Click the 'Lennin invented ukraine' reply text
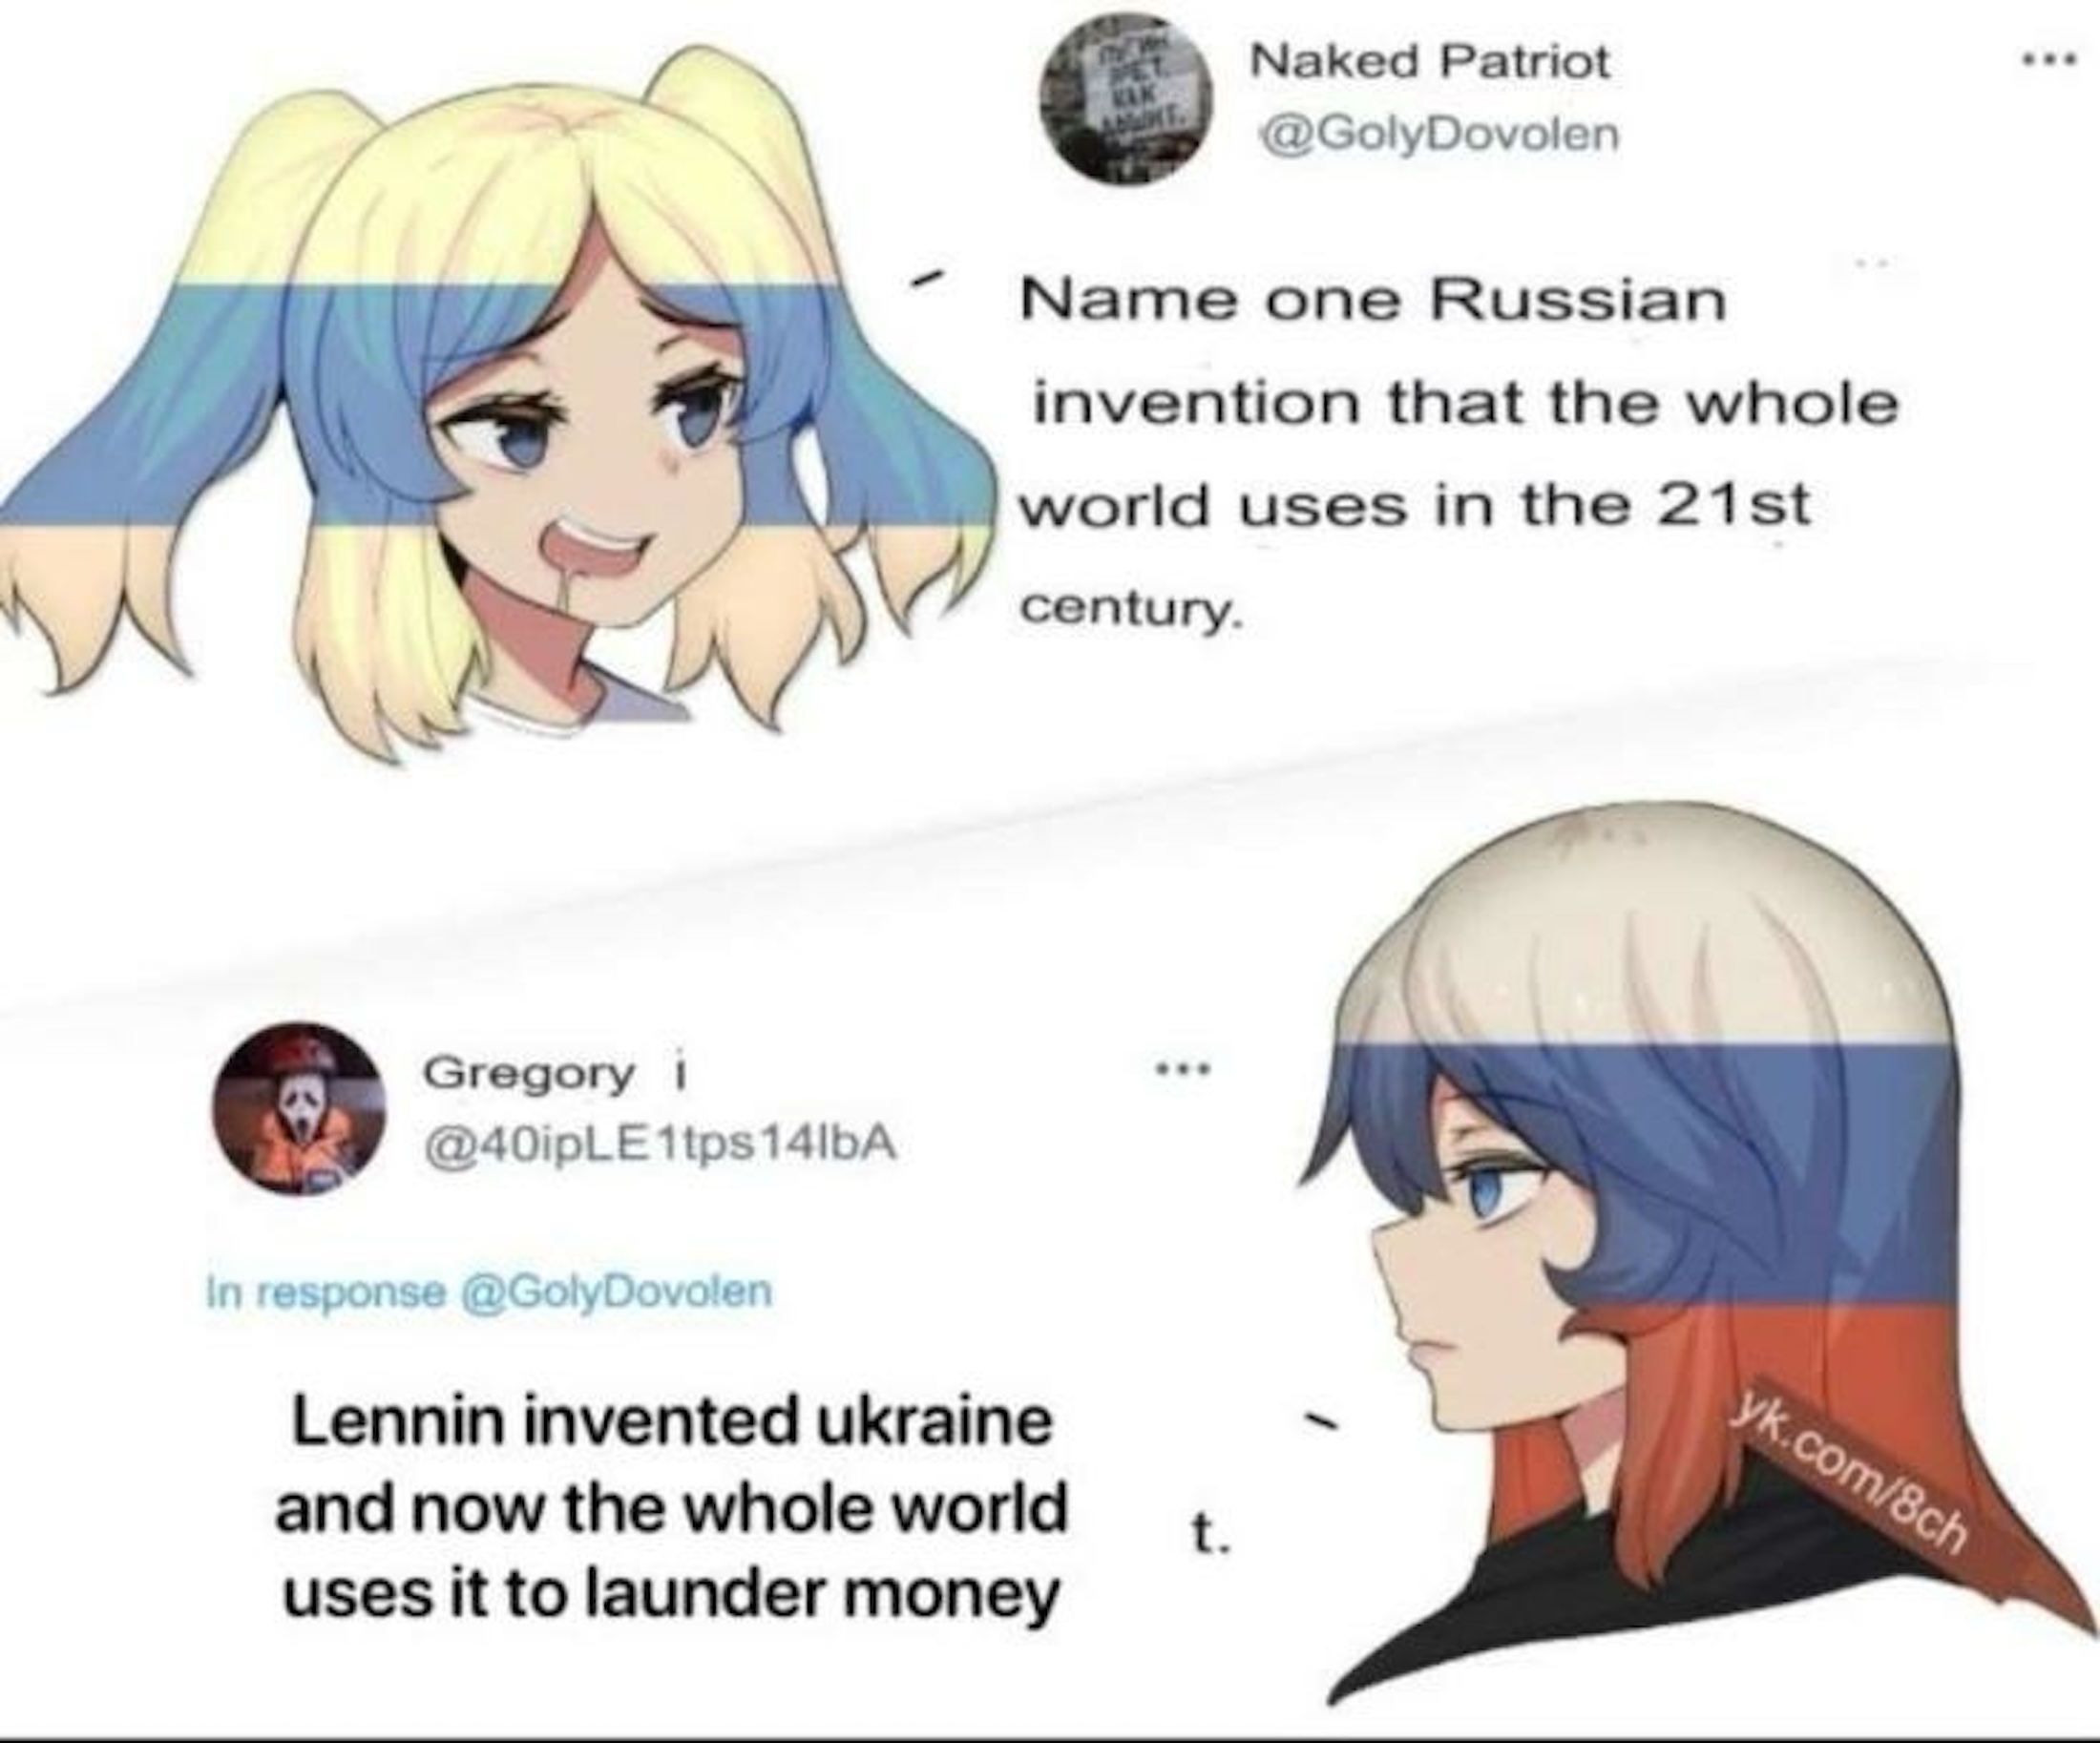The height and width of the screenshot is (1743, 2100). click(671, 1508)
